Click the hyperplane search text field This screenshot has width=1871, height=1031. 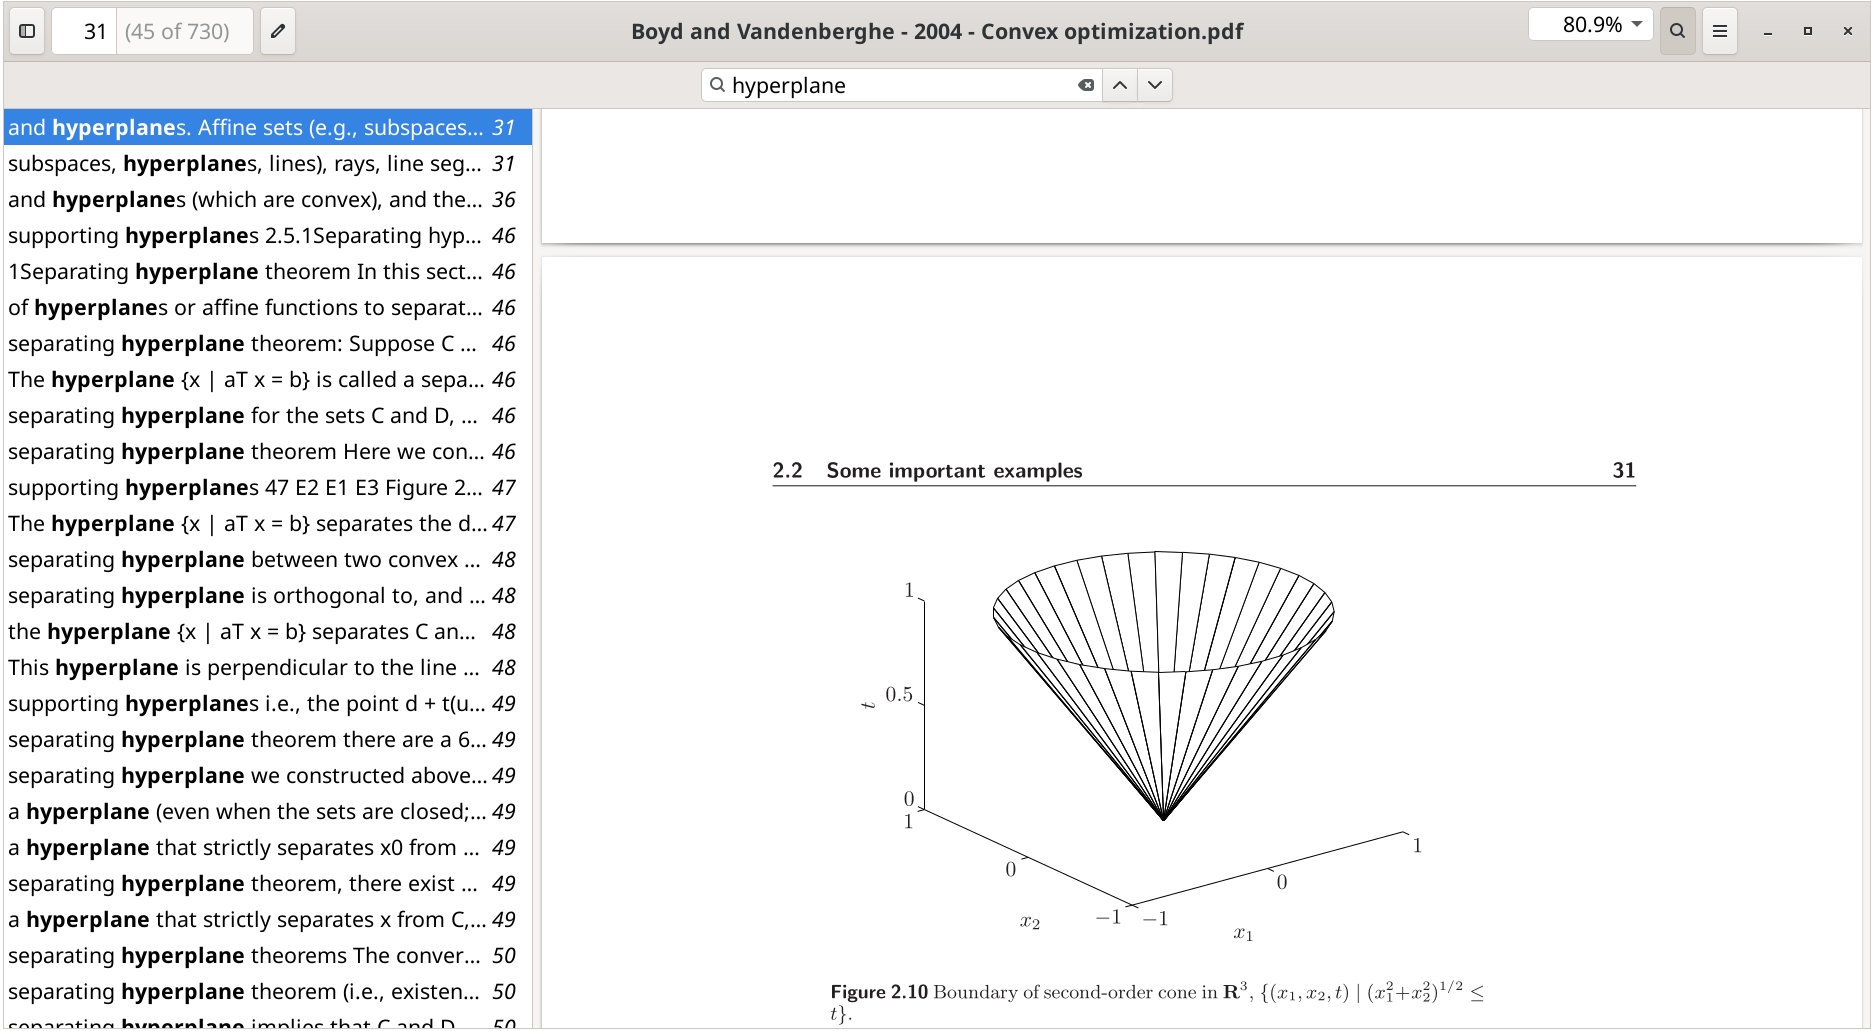point(900,85)
